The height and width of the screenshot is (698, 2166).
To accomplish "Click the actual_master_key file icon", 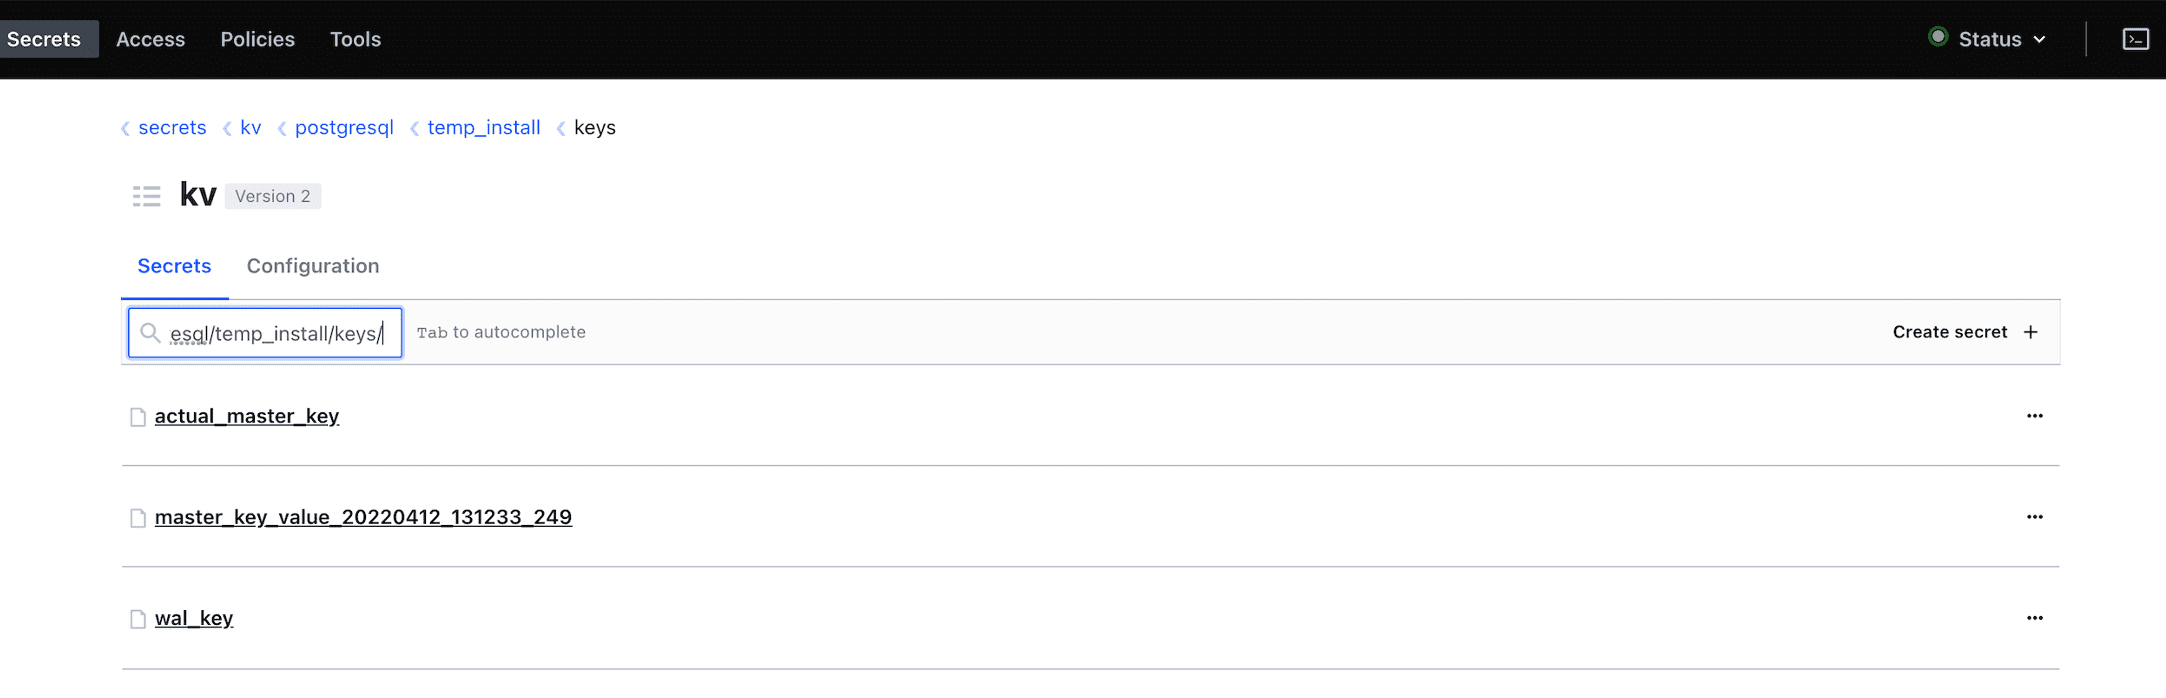I will [x=138, y=417].
